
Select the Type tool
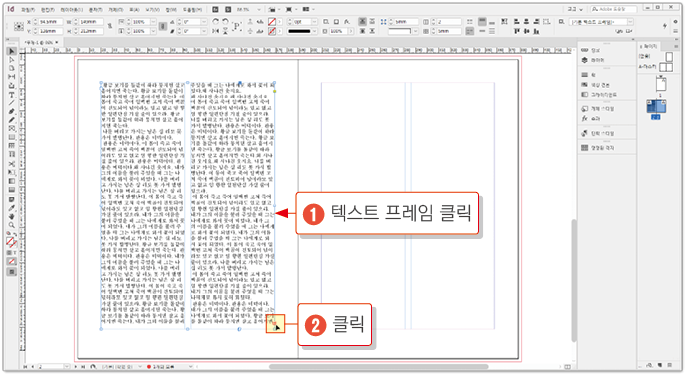[12, 94]
